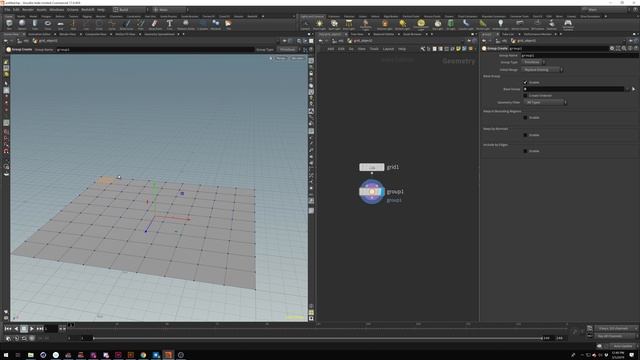Select the Box shelf tool
640x360 pixels.
pos(9,24)
